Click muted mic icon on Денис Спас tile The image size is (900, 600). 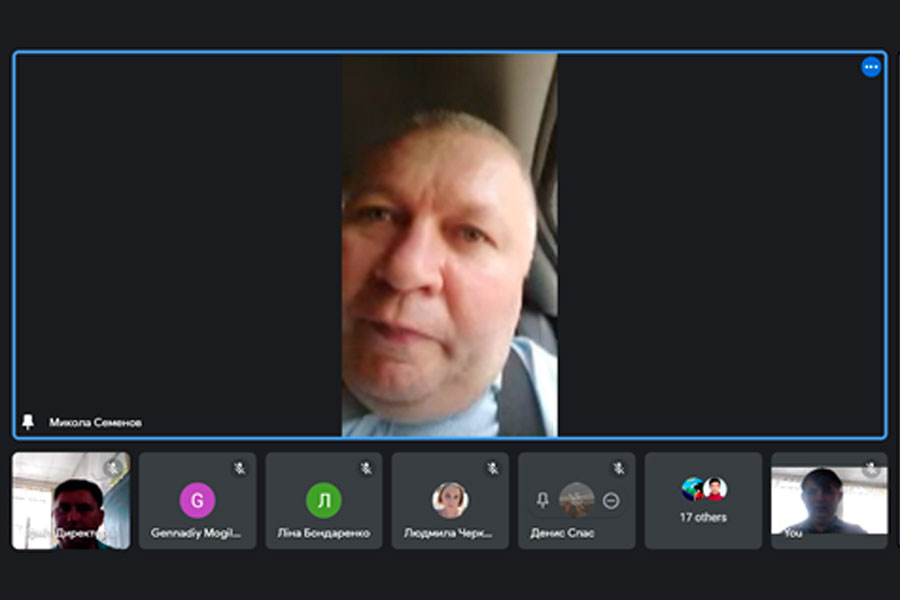[x=619, y=469]
